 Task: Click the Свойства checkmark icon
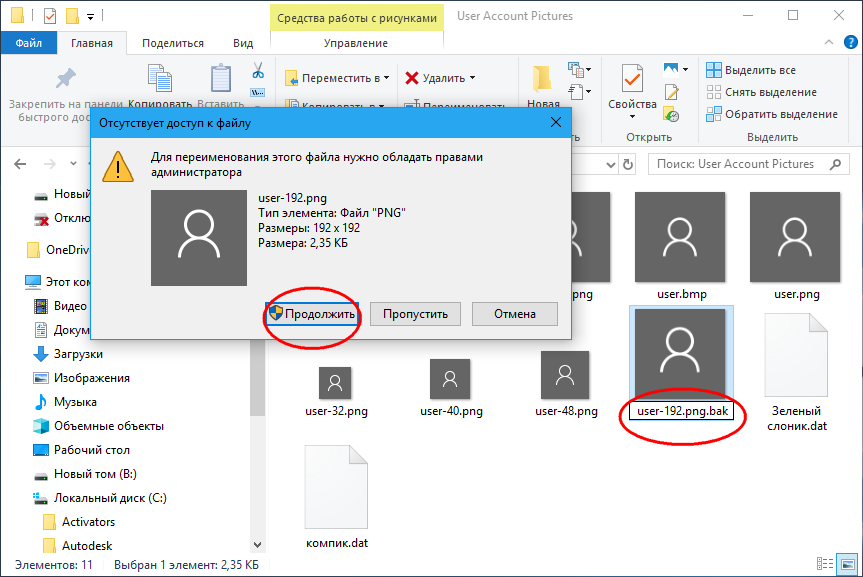[x=632, y=78]
